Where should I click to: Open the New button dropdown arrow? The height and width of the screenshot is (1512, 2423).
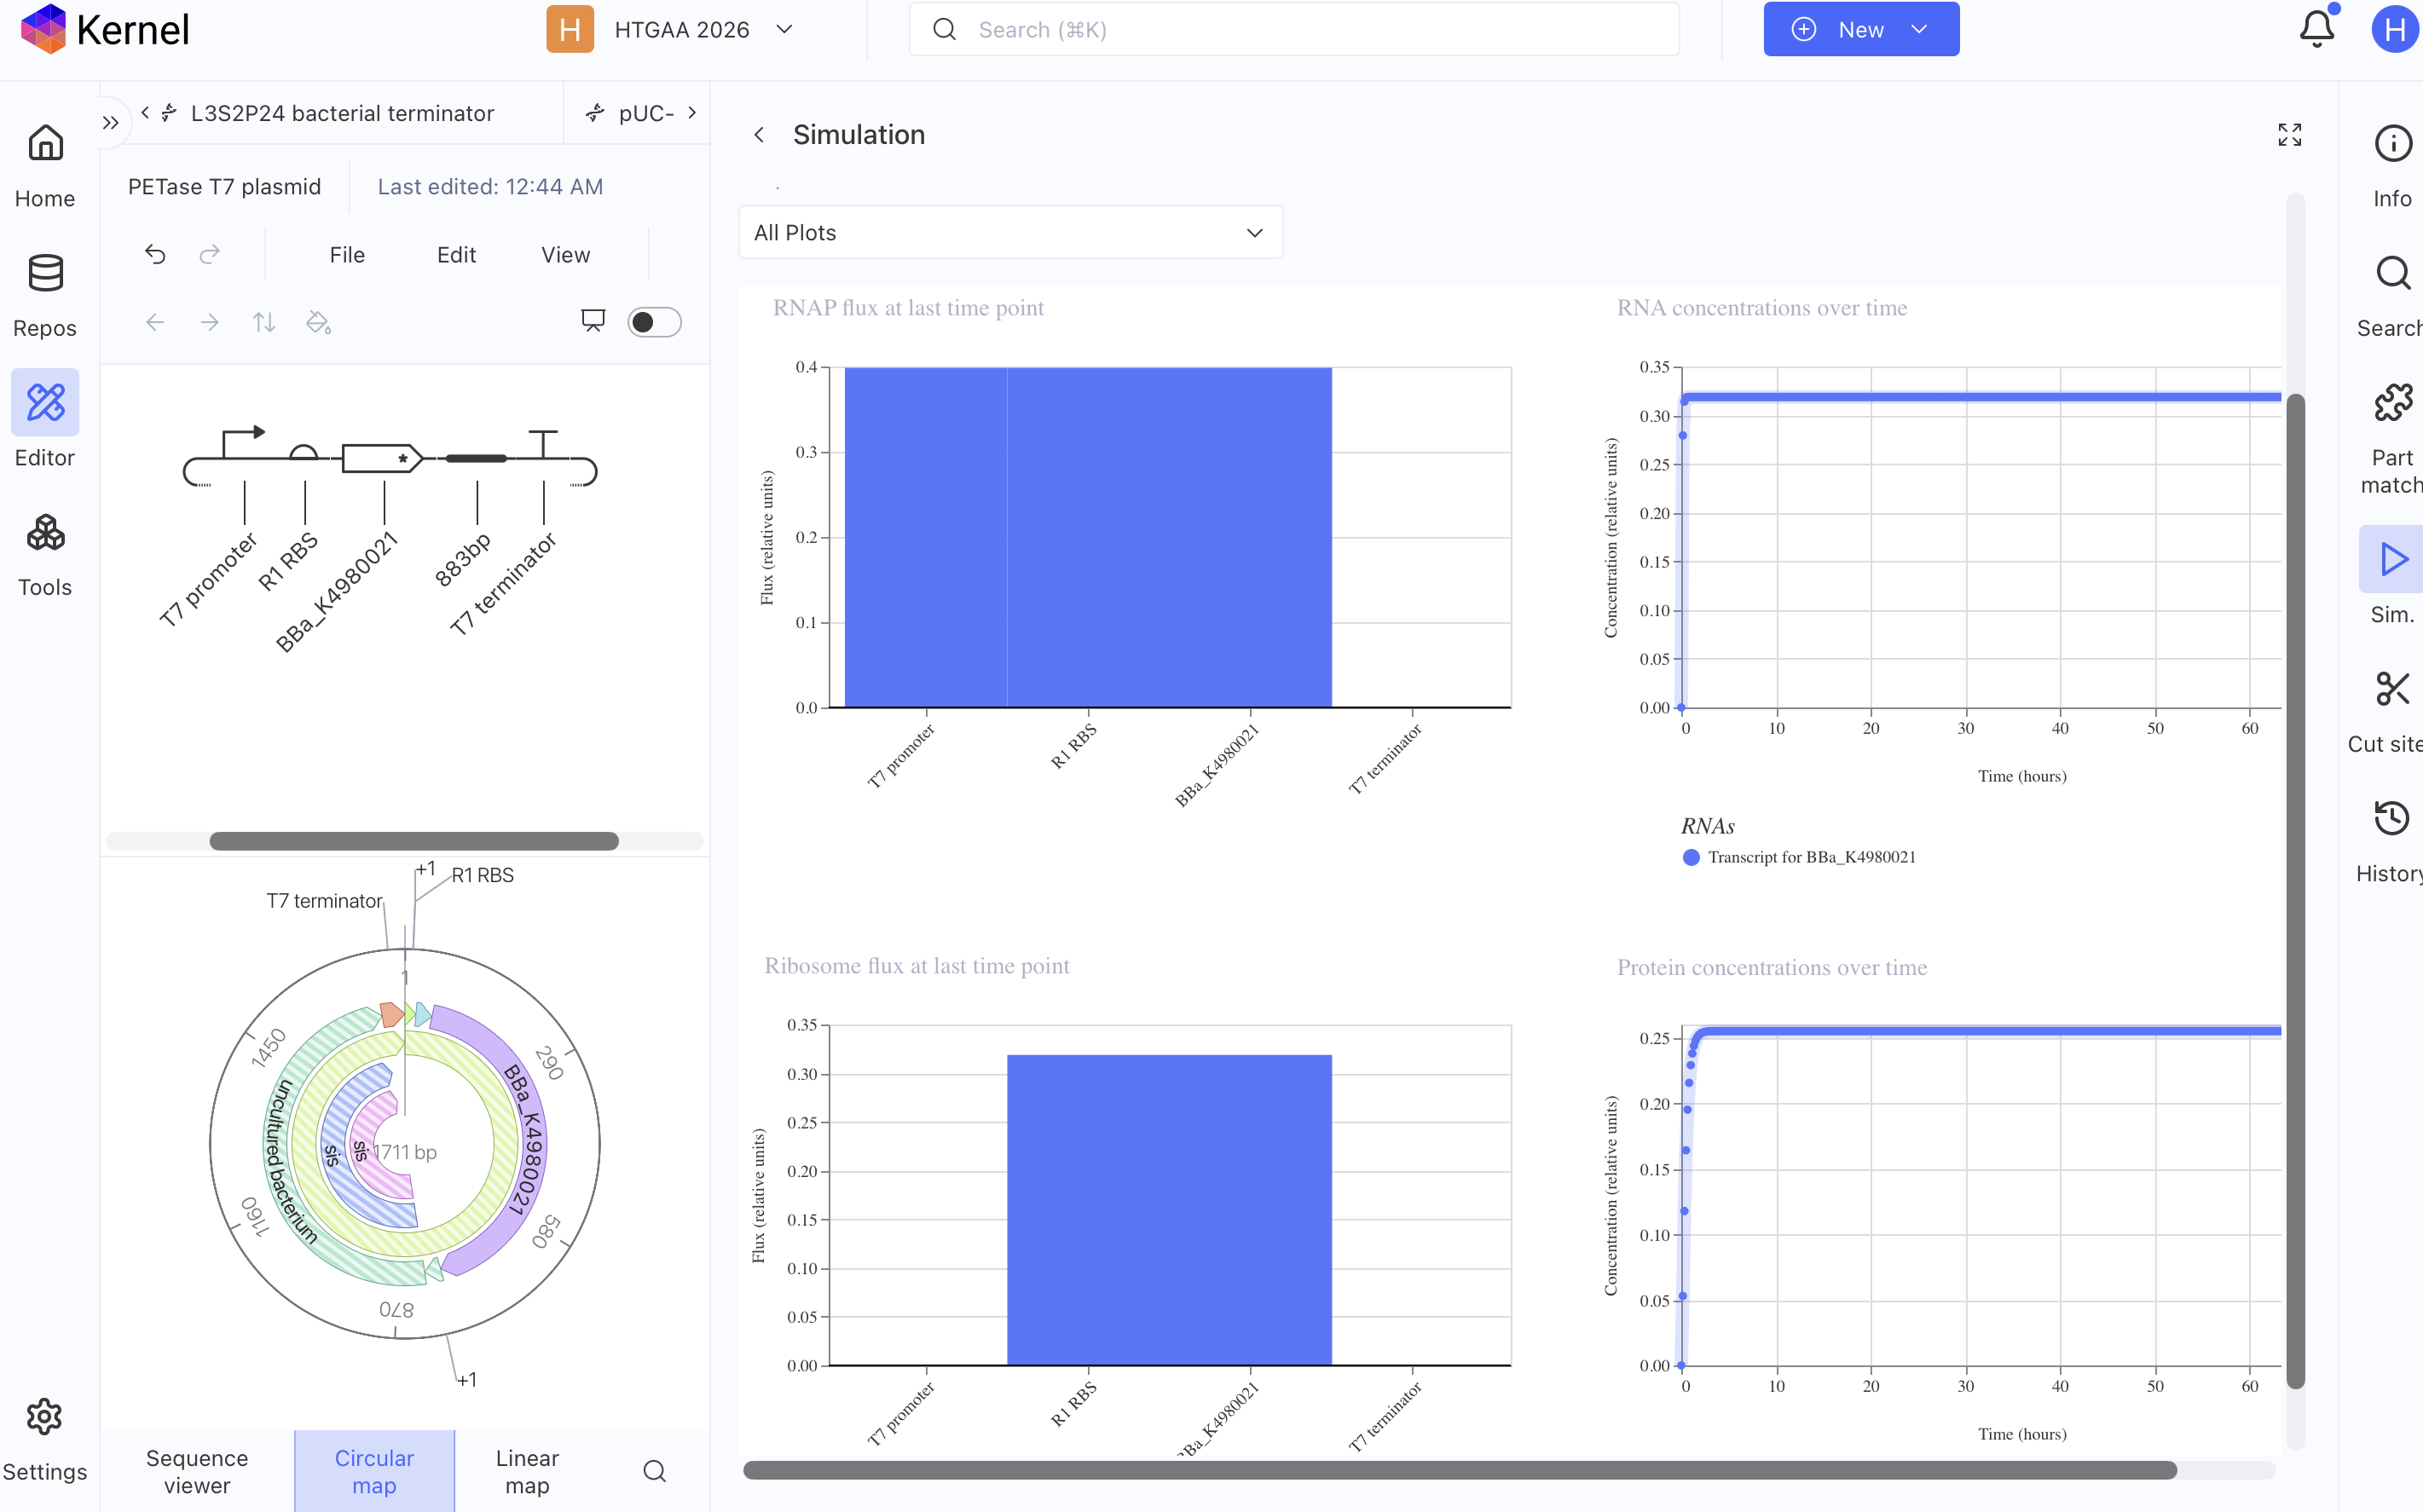[1919, 30]
